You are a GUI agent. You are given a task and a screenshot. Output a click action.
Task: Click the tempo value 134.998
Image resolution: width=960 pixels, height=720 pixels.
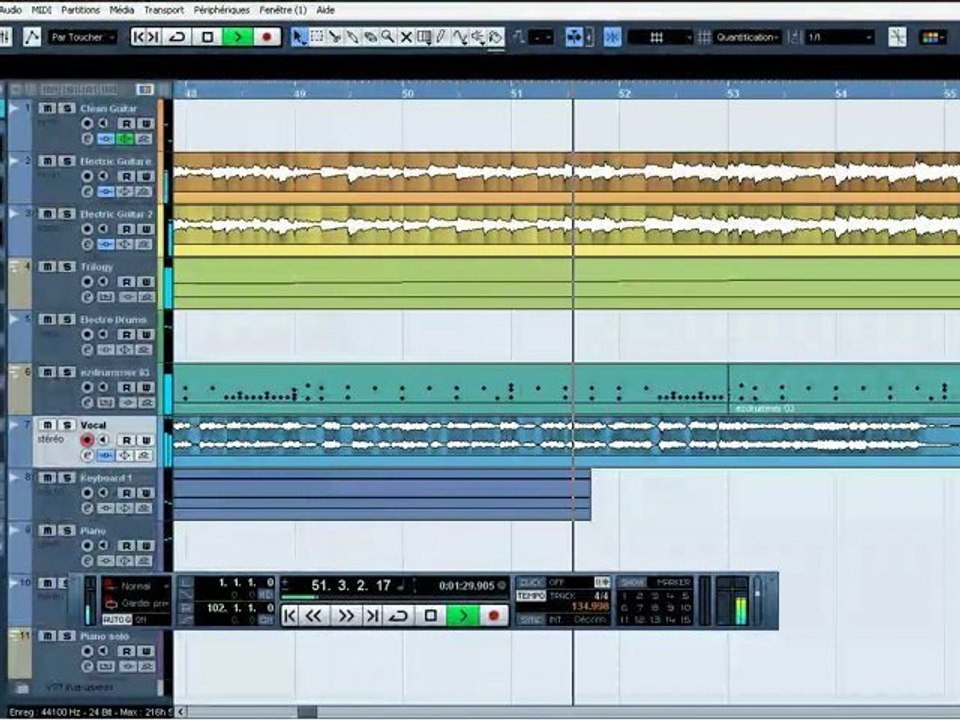[590, 607]
